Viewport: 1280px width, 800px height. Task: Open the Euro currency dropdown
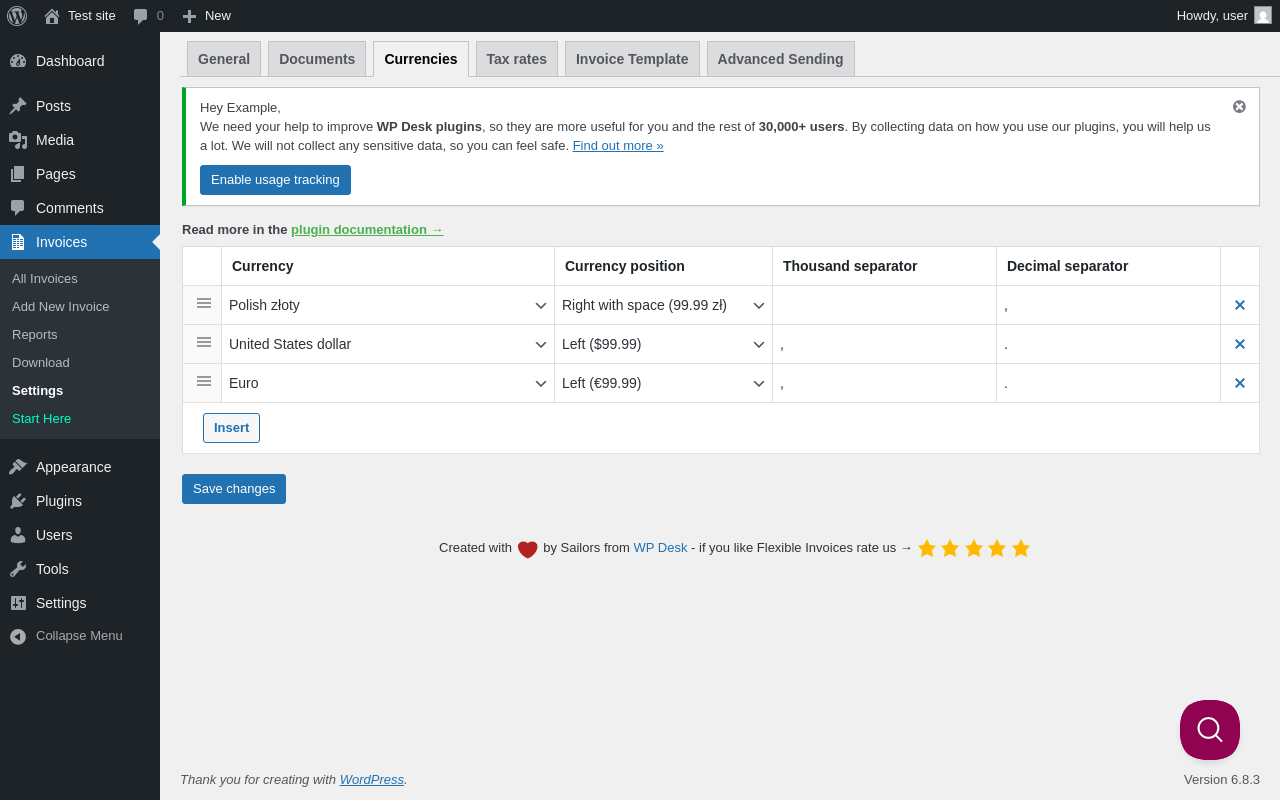tap(388, 384)
